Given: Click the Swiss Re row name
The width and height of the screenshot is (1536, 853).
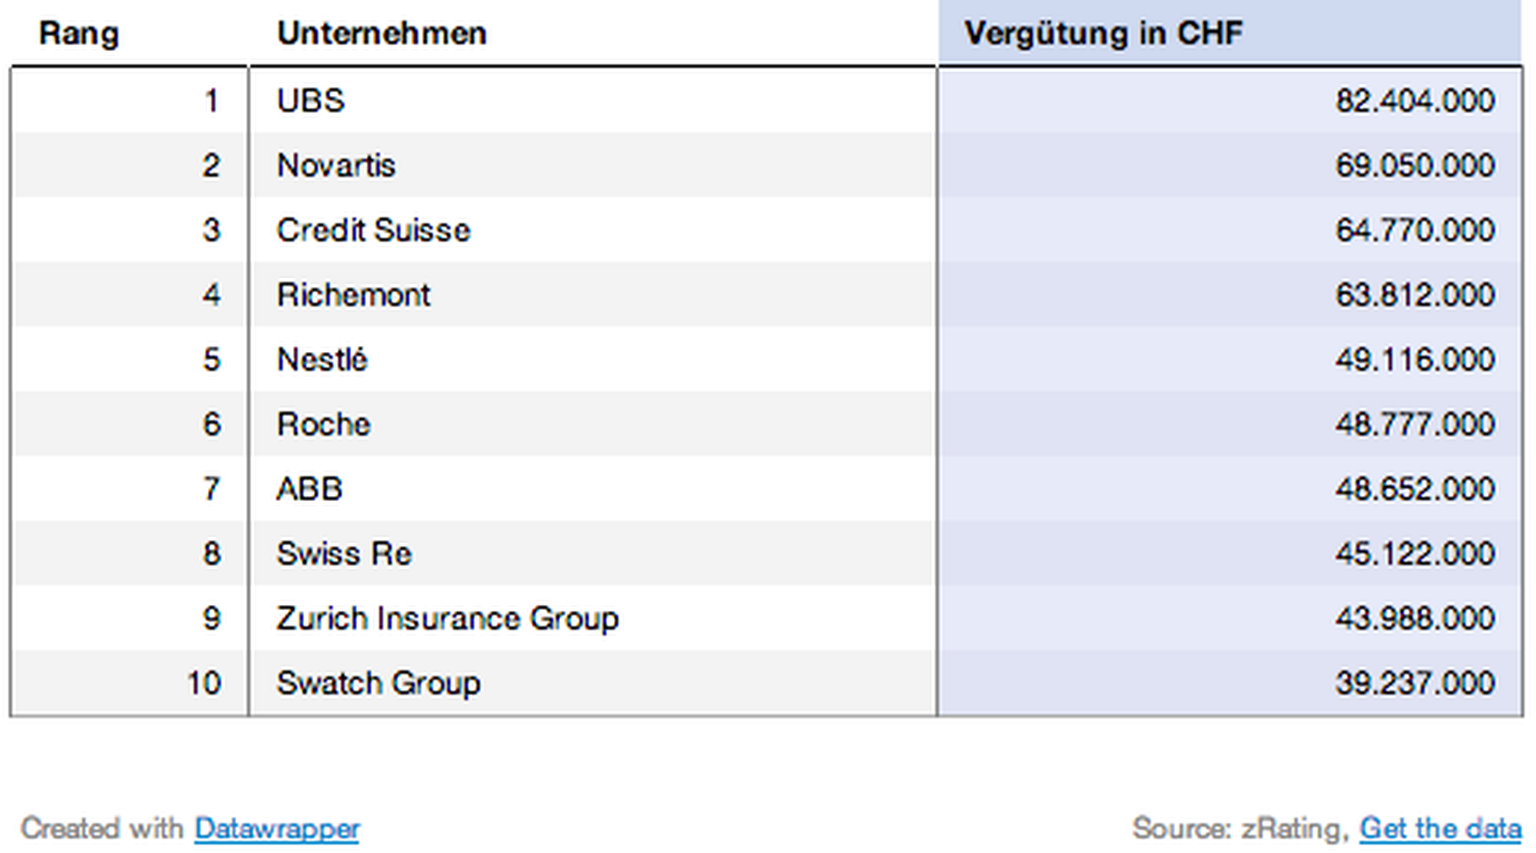Looking at the screenshot, I should (x=344, y=553).
